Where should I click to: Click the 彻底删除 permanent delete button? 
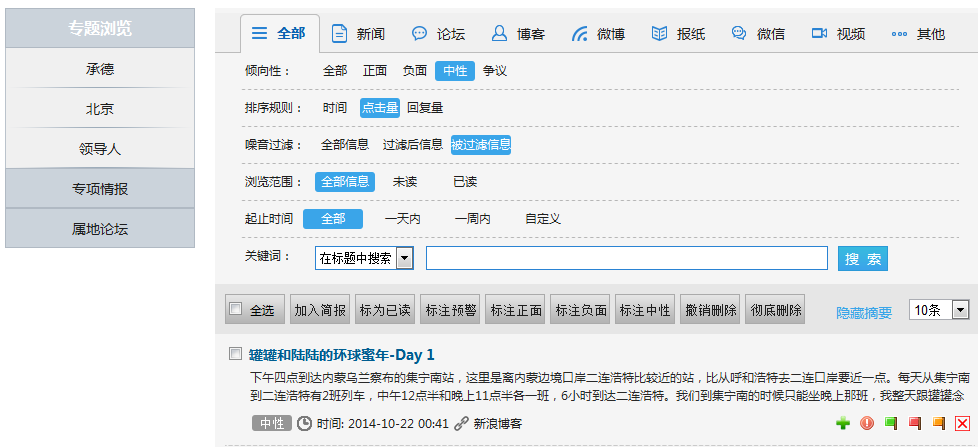775,310
